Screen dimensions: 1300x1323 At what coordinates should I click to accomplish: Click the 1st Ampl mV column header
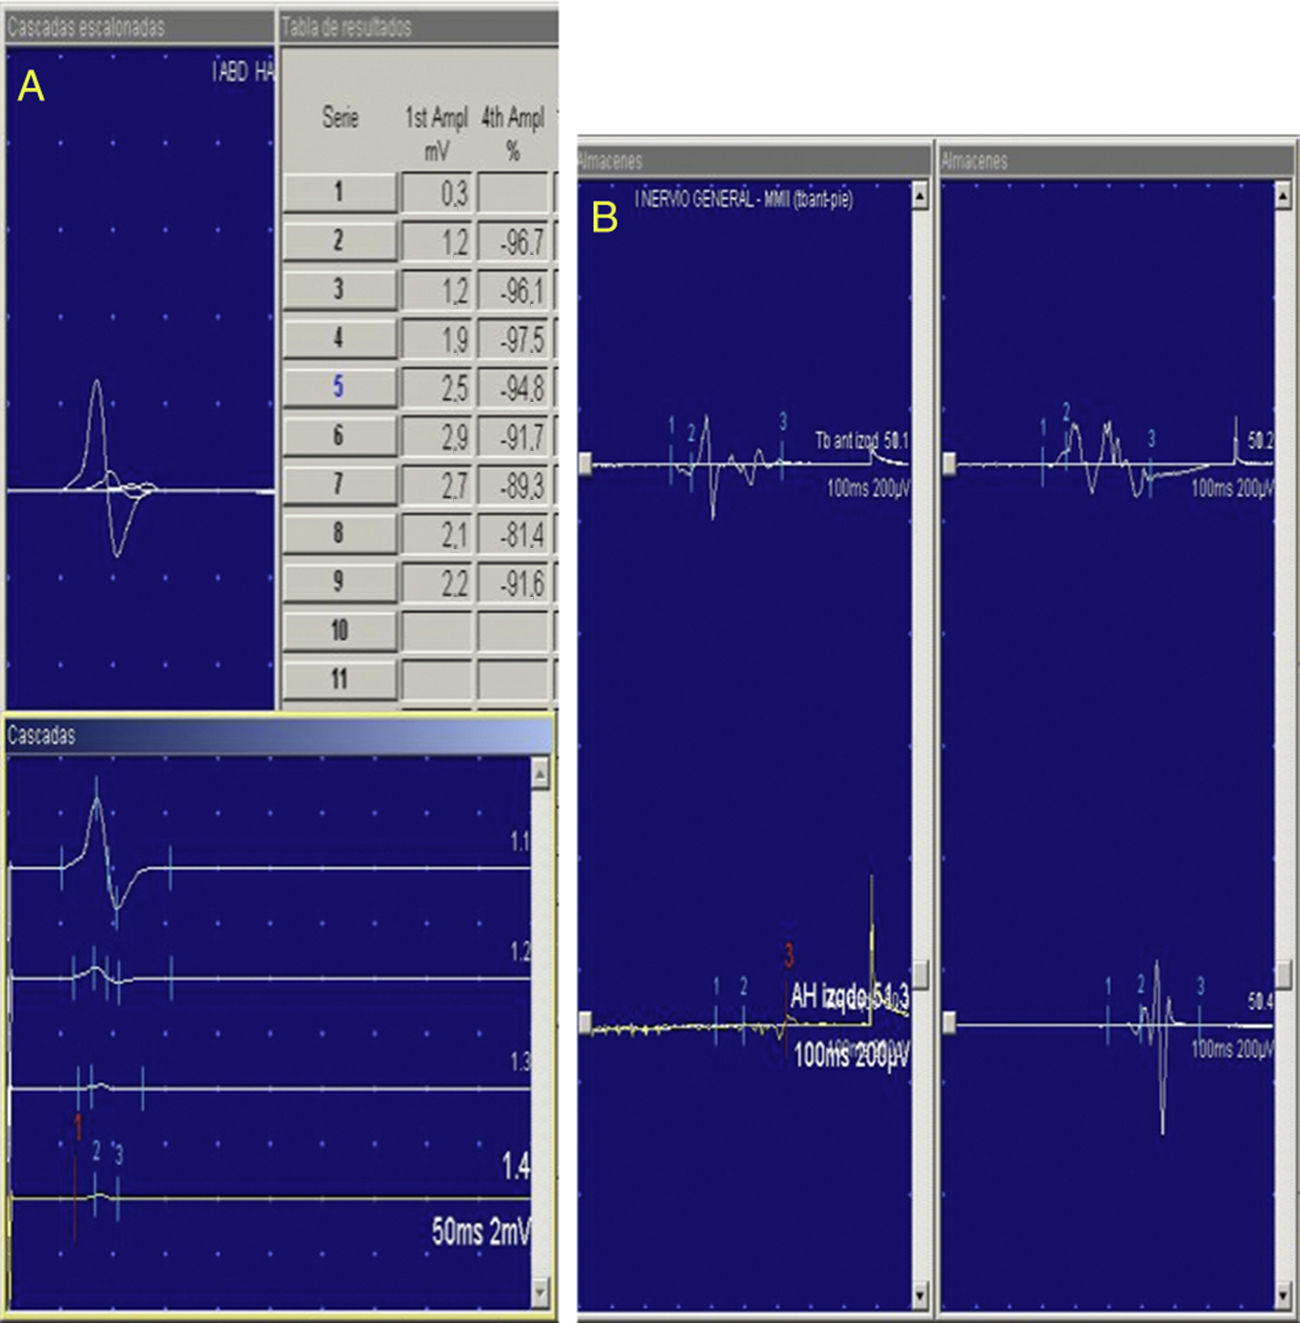coord(437,133)
